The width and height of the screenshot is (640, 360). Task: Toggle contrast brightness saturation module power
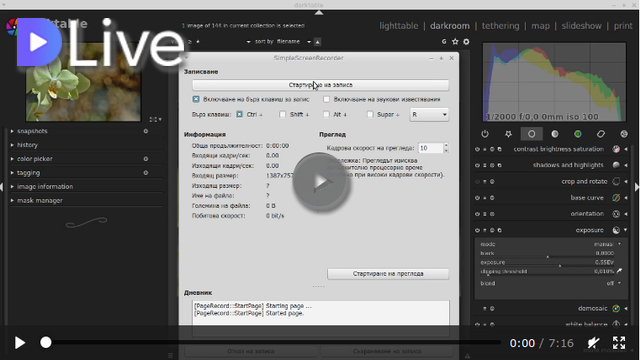click(477, 149)
